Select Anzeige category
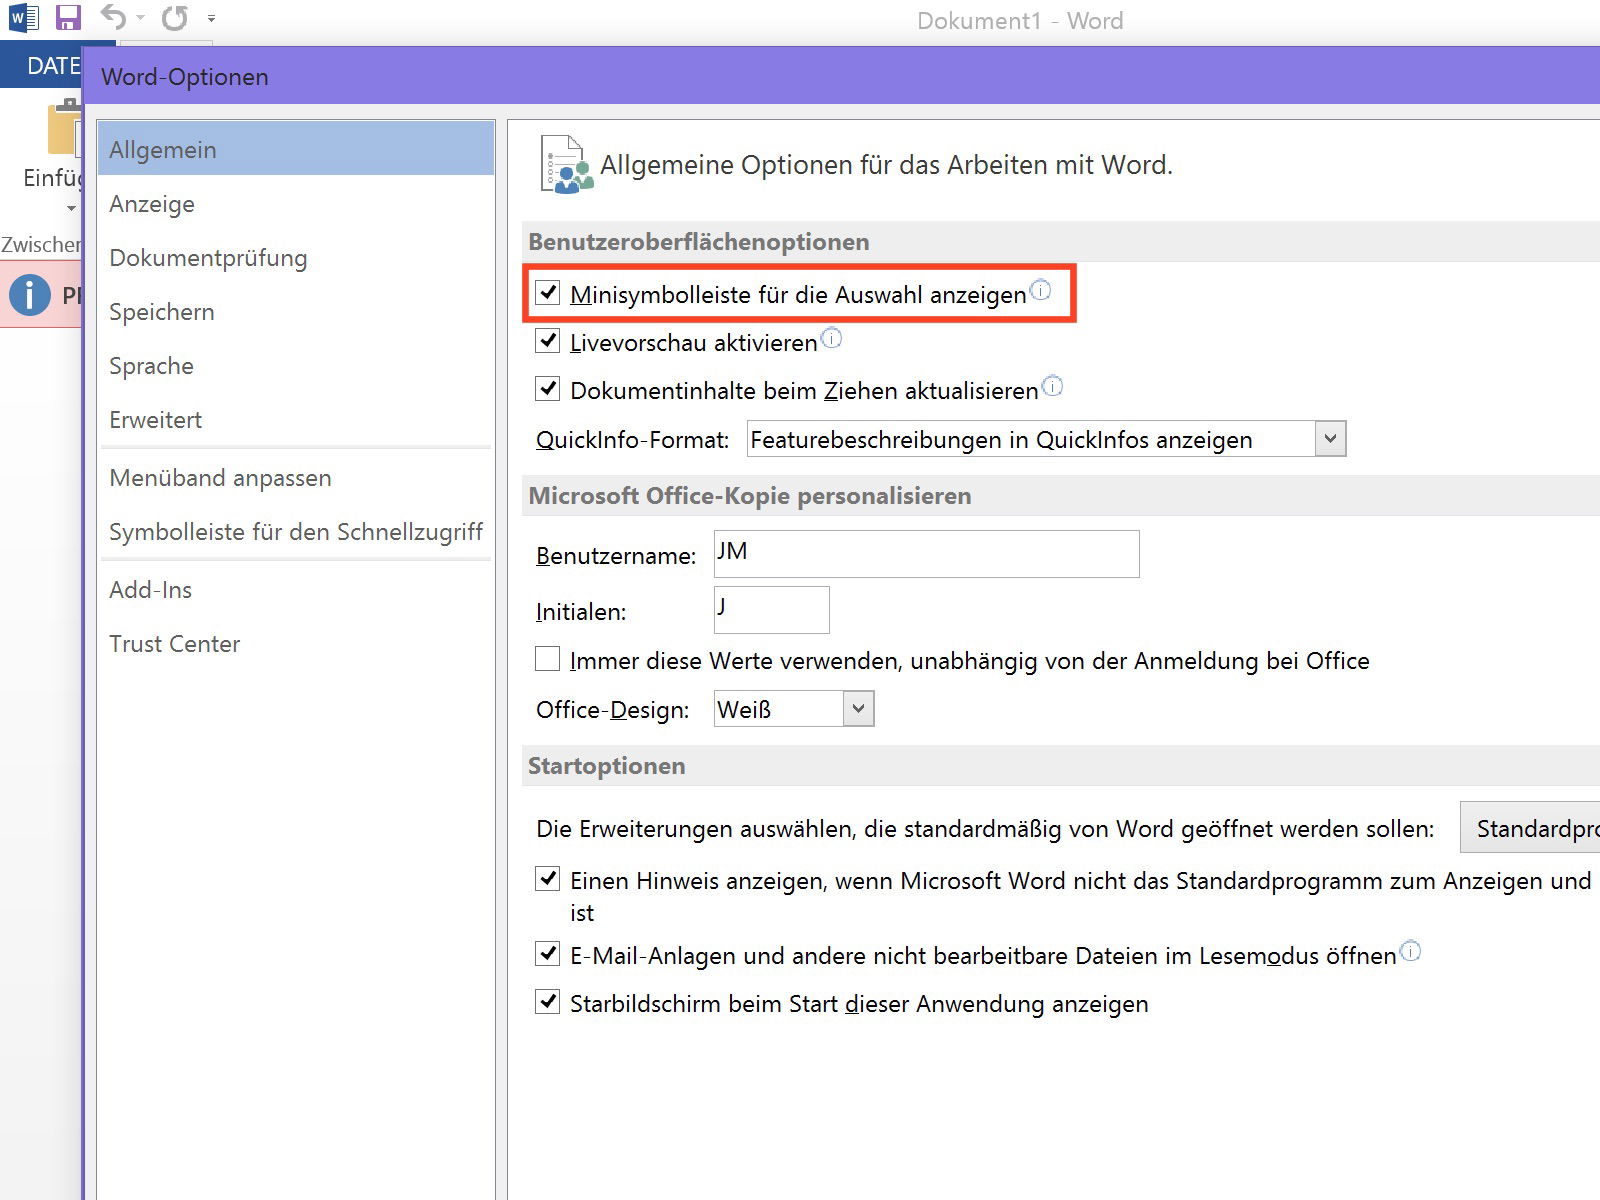Image resolution: width=1600 pixels, height=1200 pixels. (x=296, y=203)
